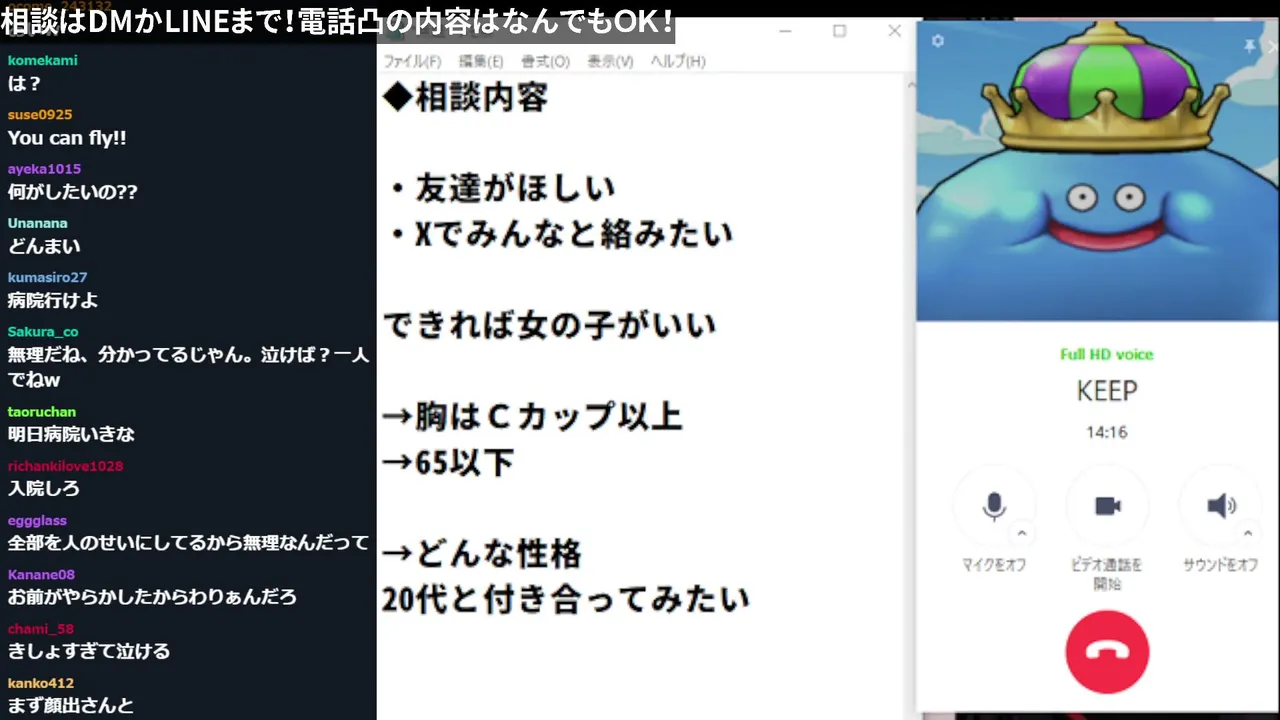Viewport: 1280px width, 720px height.
Task: Turn off the microphone in the call
Action: tap(994, 506)
